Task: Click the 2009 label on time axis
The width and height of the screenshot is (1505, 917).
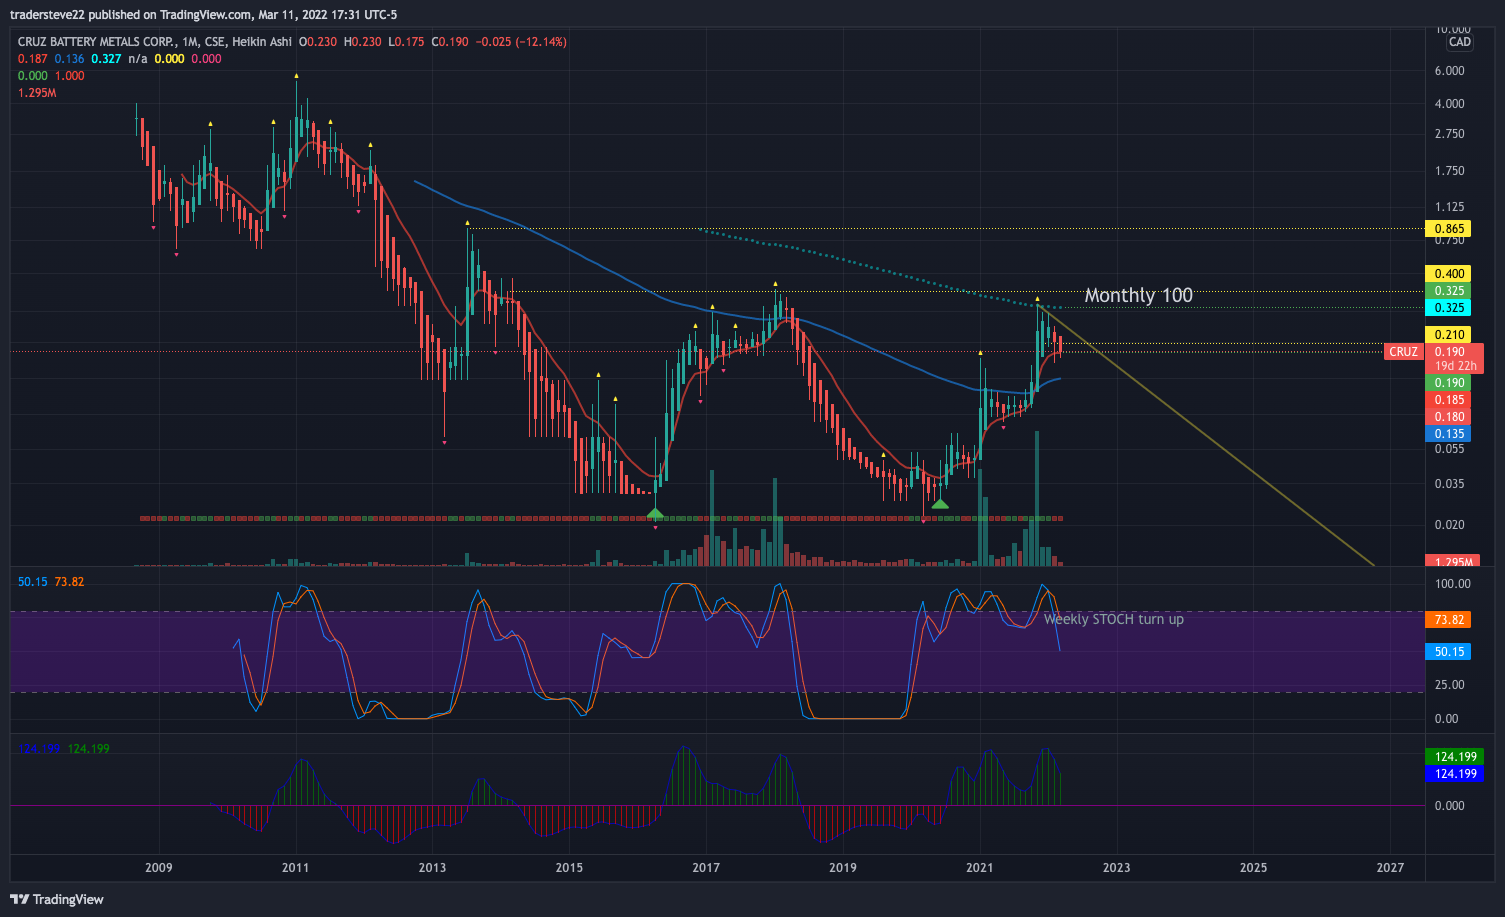Action: tap(159, 867)
